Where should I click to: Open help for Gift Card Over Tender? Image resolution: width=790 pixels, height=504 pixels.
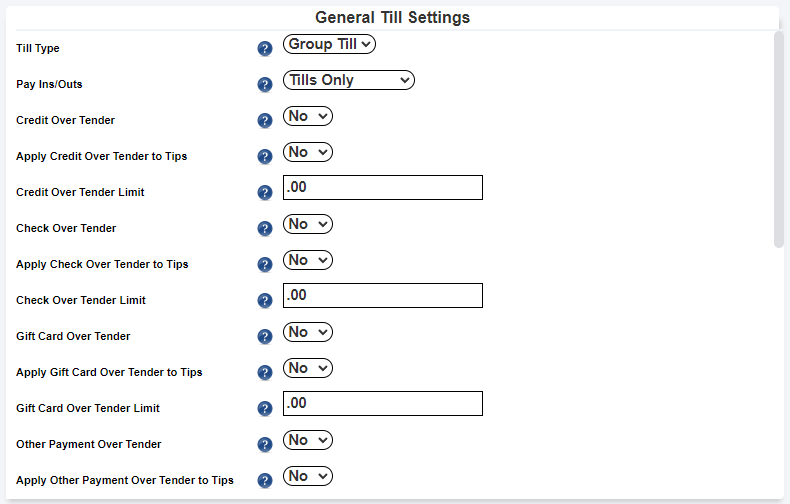[x=265, y=337]
